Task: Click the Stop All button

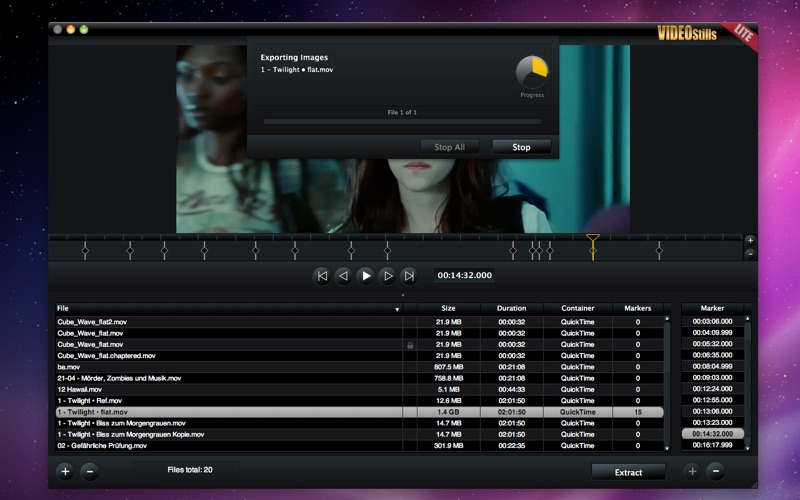Action: (x=449, y=147)
